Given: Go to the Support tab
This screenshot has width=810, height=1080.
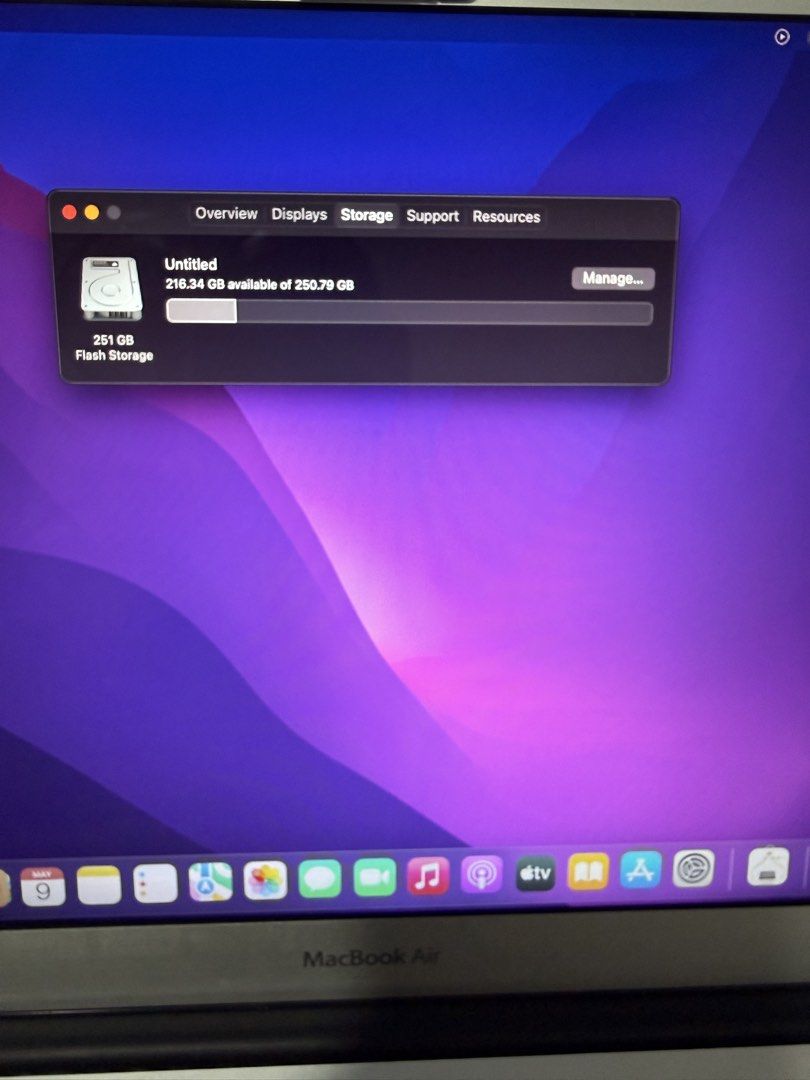Looking at the screenshot, I should 432,216.
